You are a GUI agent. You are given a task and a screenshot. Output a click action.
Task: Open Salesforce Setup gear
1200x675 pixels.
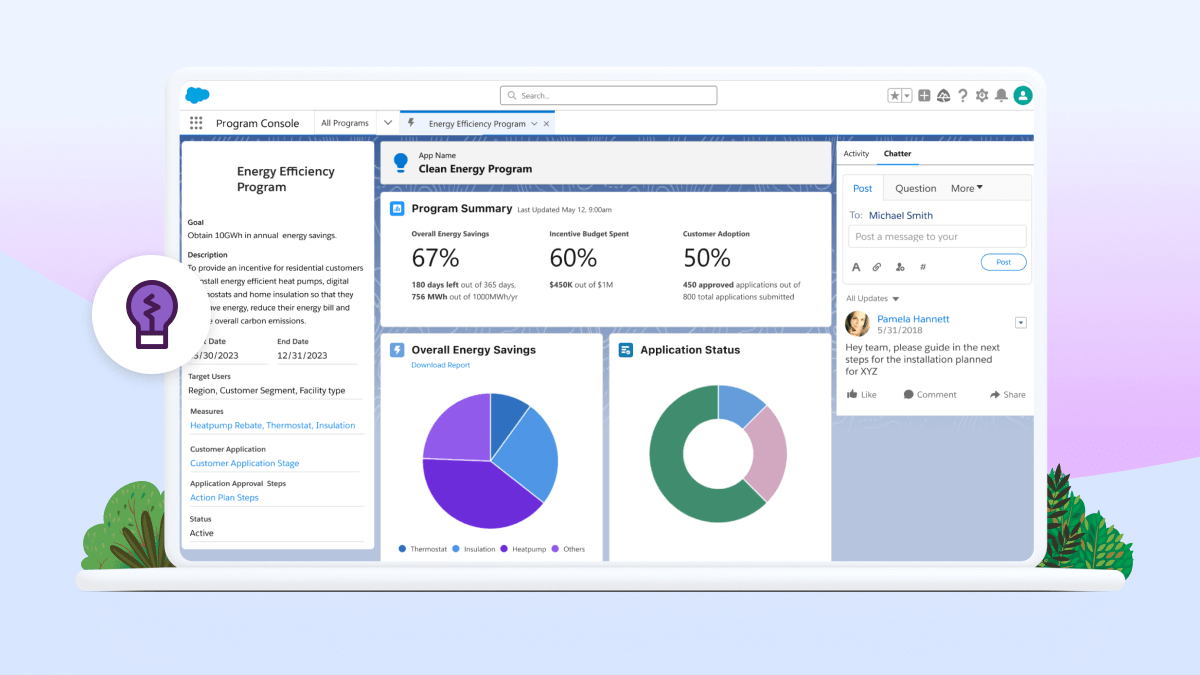[x=982, y=95]
